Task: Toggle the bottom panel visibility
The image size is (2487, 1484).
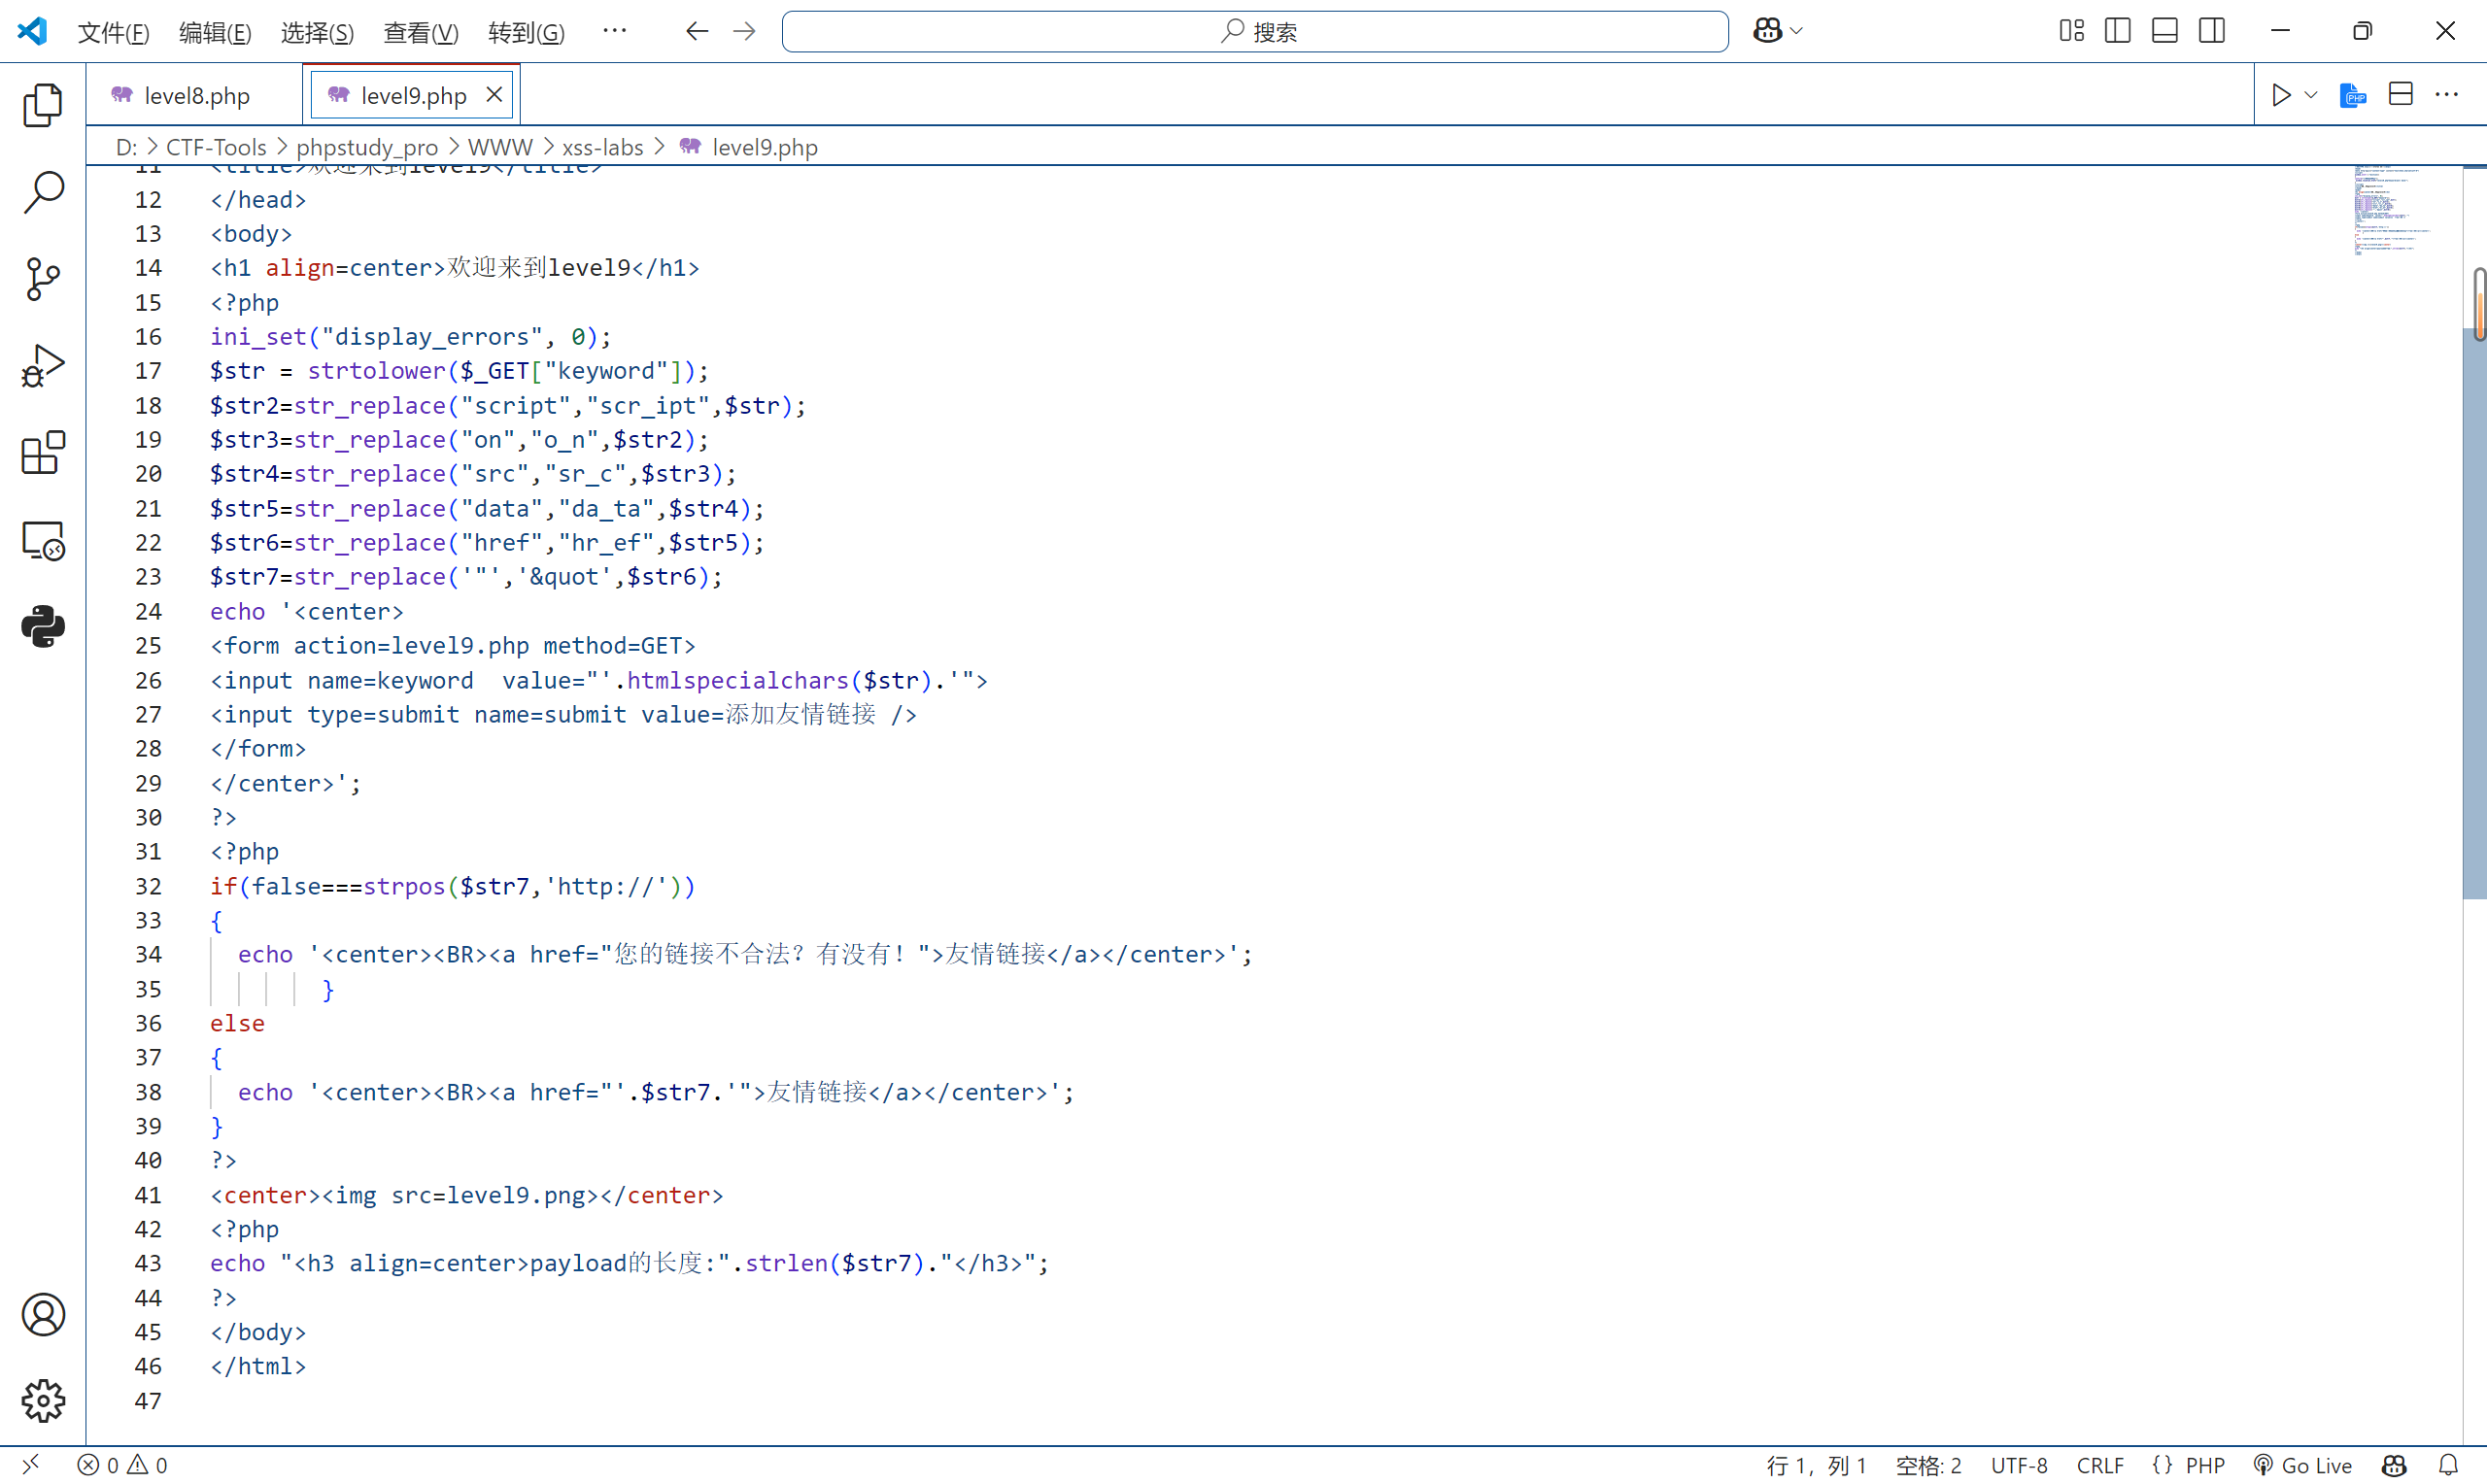Action: 2164,31
